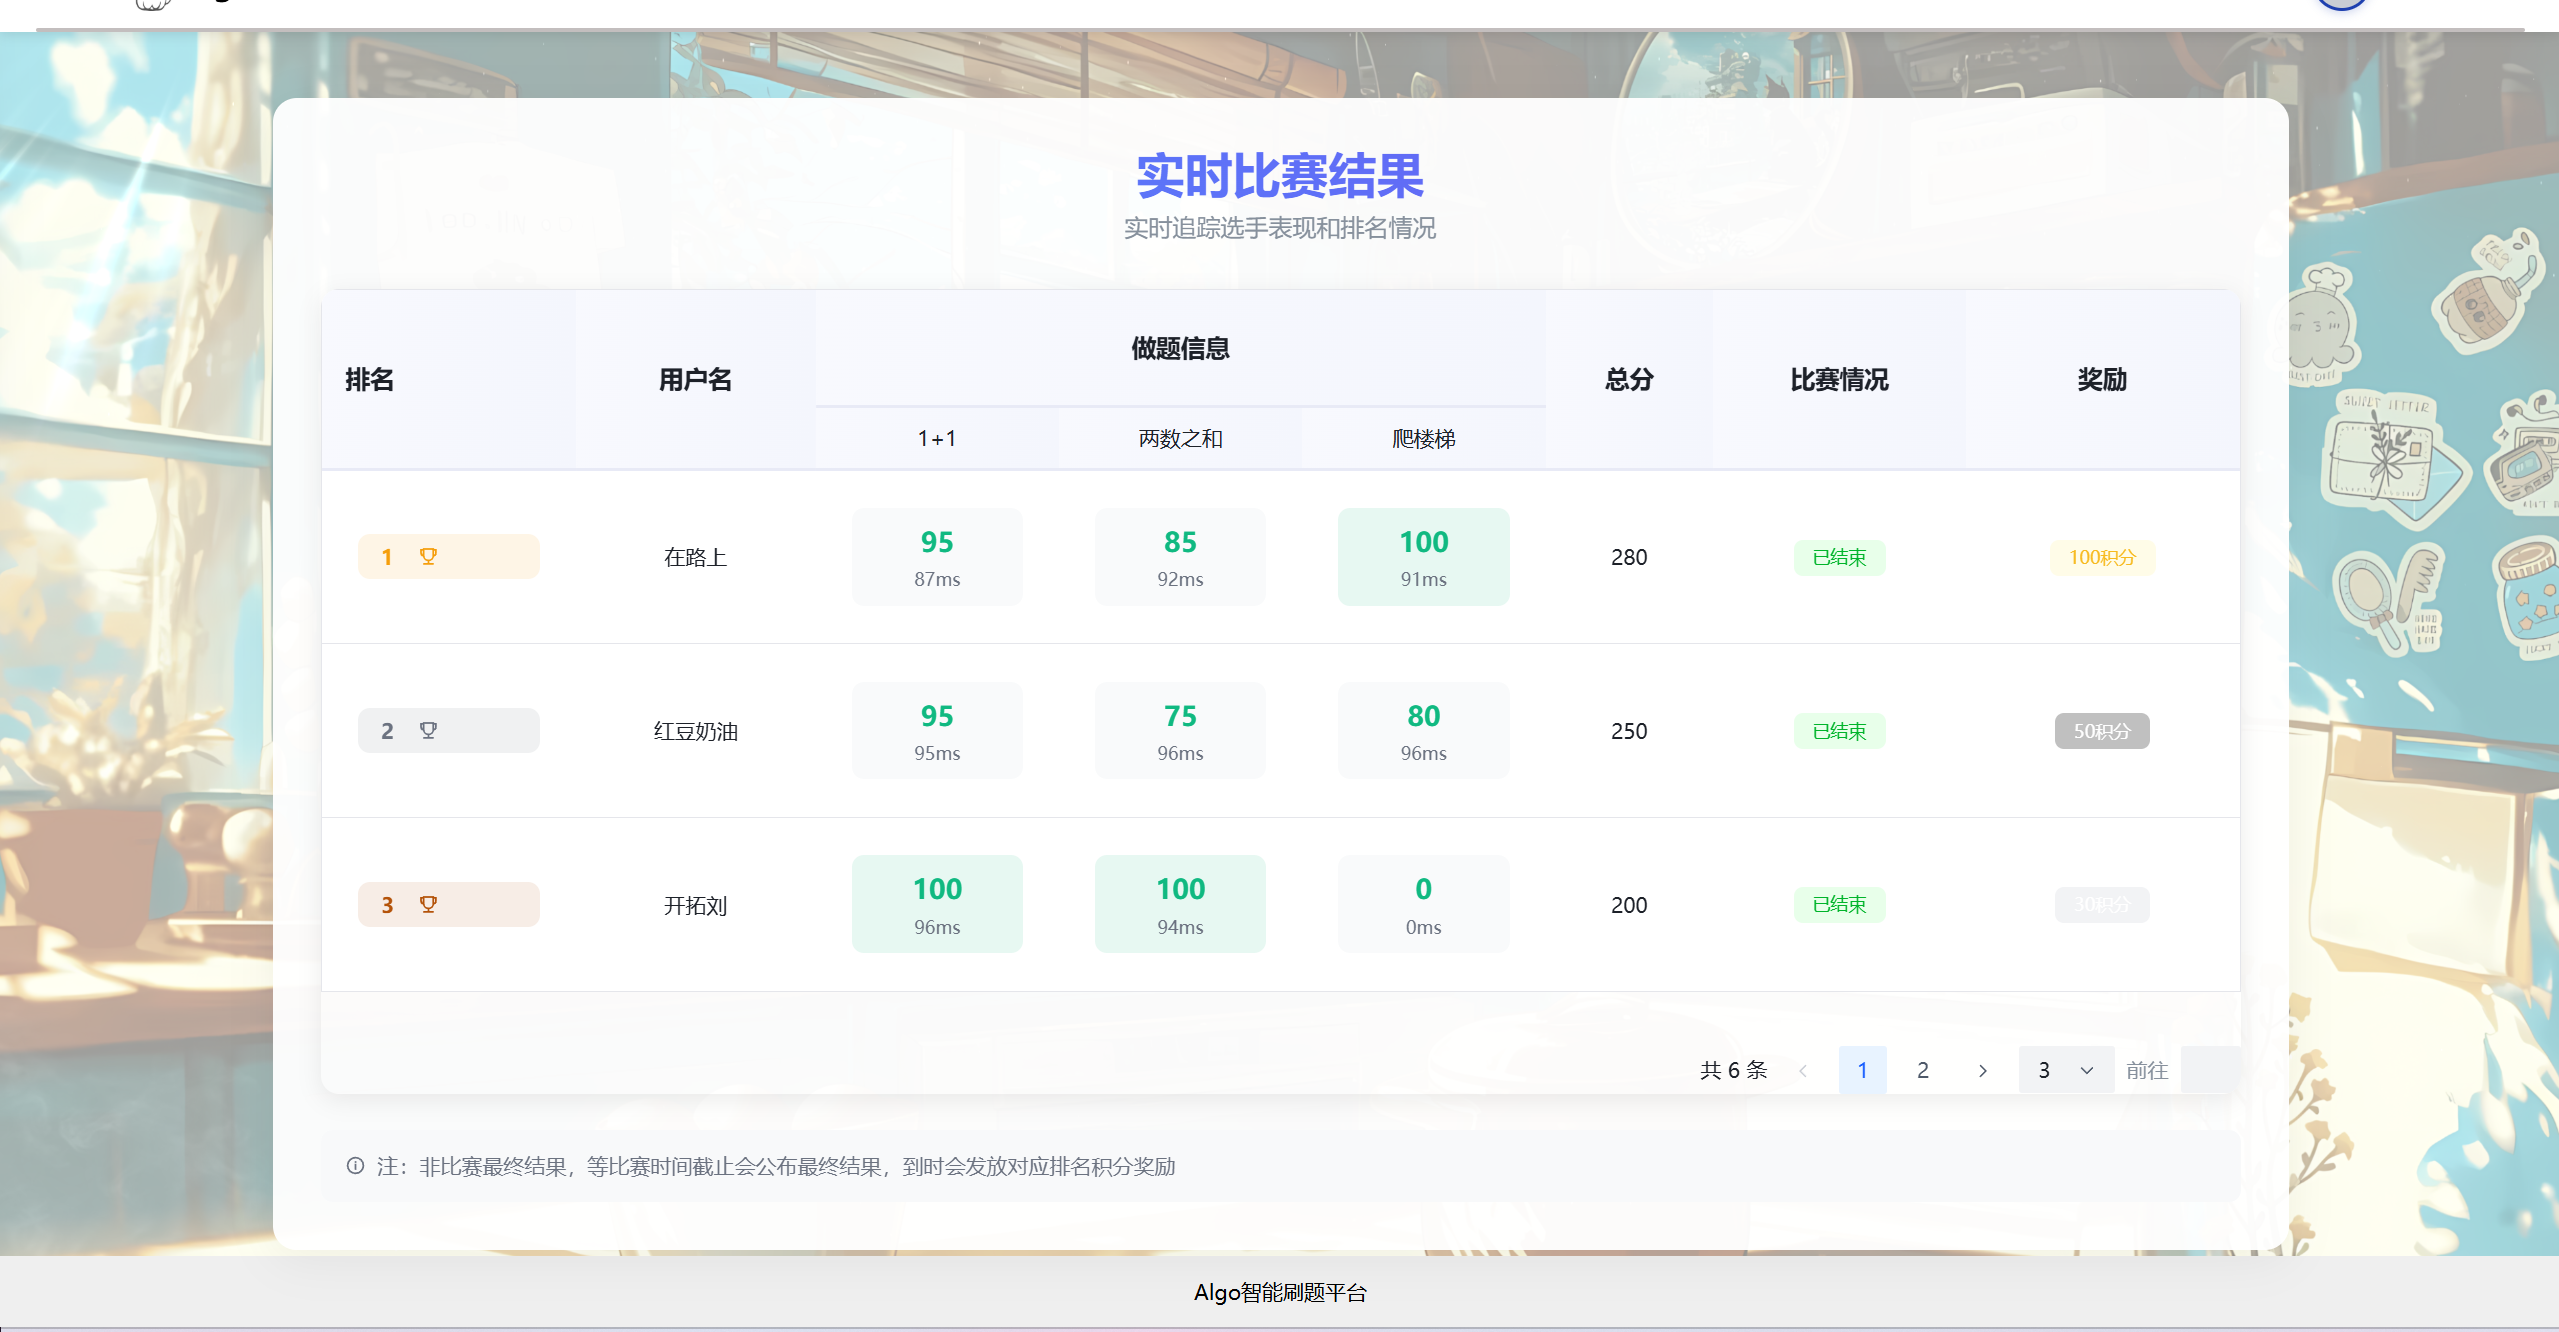Click the rank 3 trophy icon

pos(429,903)
